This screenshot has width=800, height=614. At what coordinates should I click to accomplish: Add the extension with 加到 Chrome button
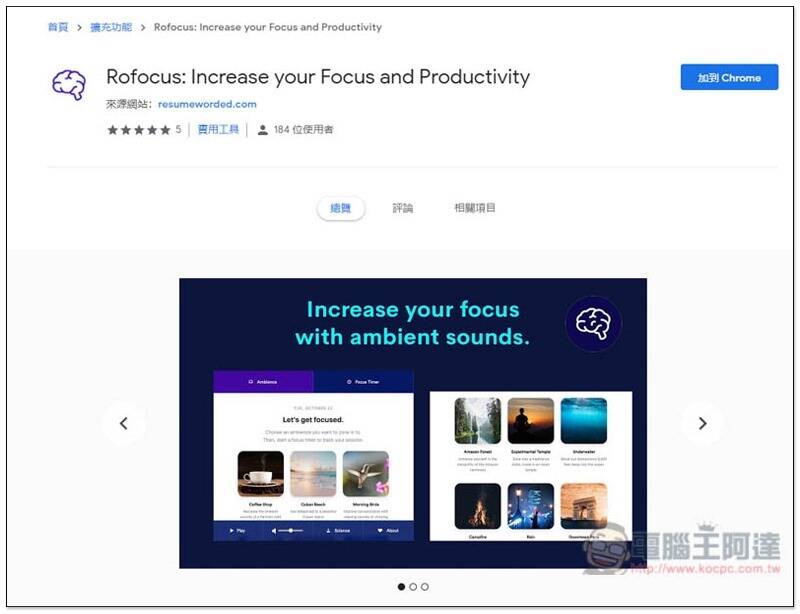click(729, 77)
